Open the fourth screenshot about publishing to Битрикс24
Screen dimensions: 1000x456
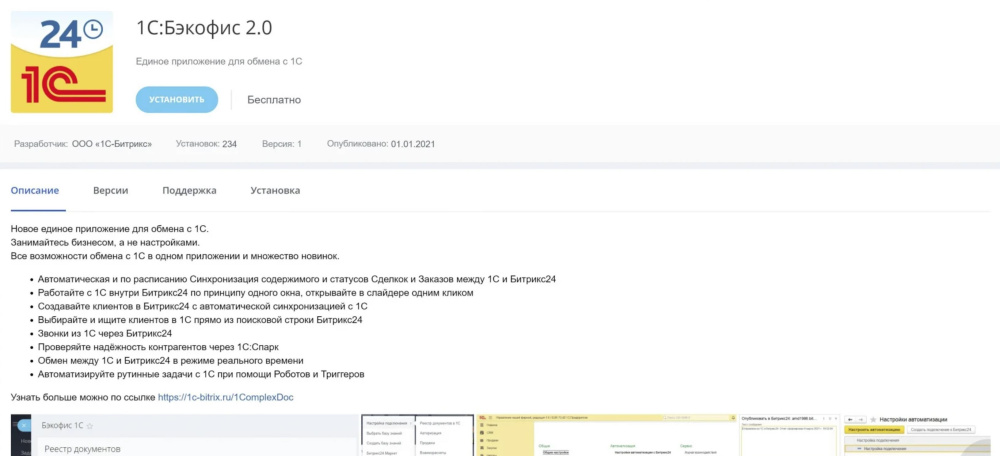(x=788, y=435)
